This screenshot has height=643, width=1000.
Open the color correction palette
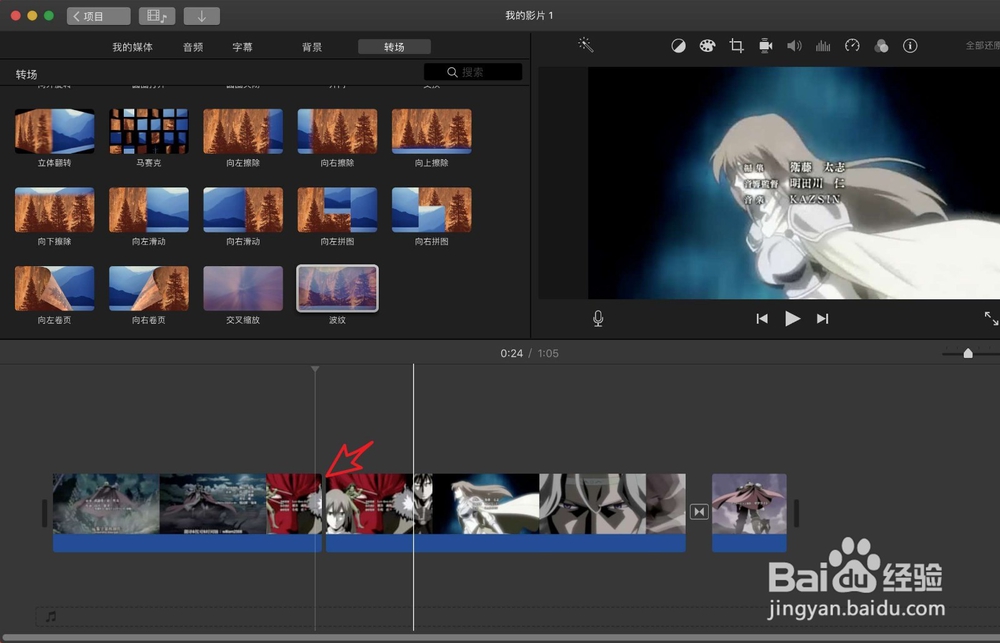click(707, 46)
